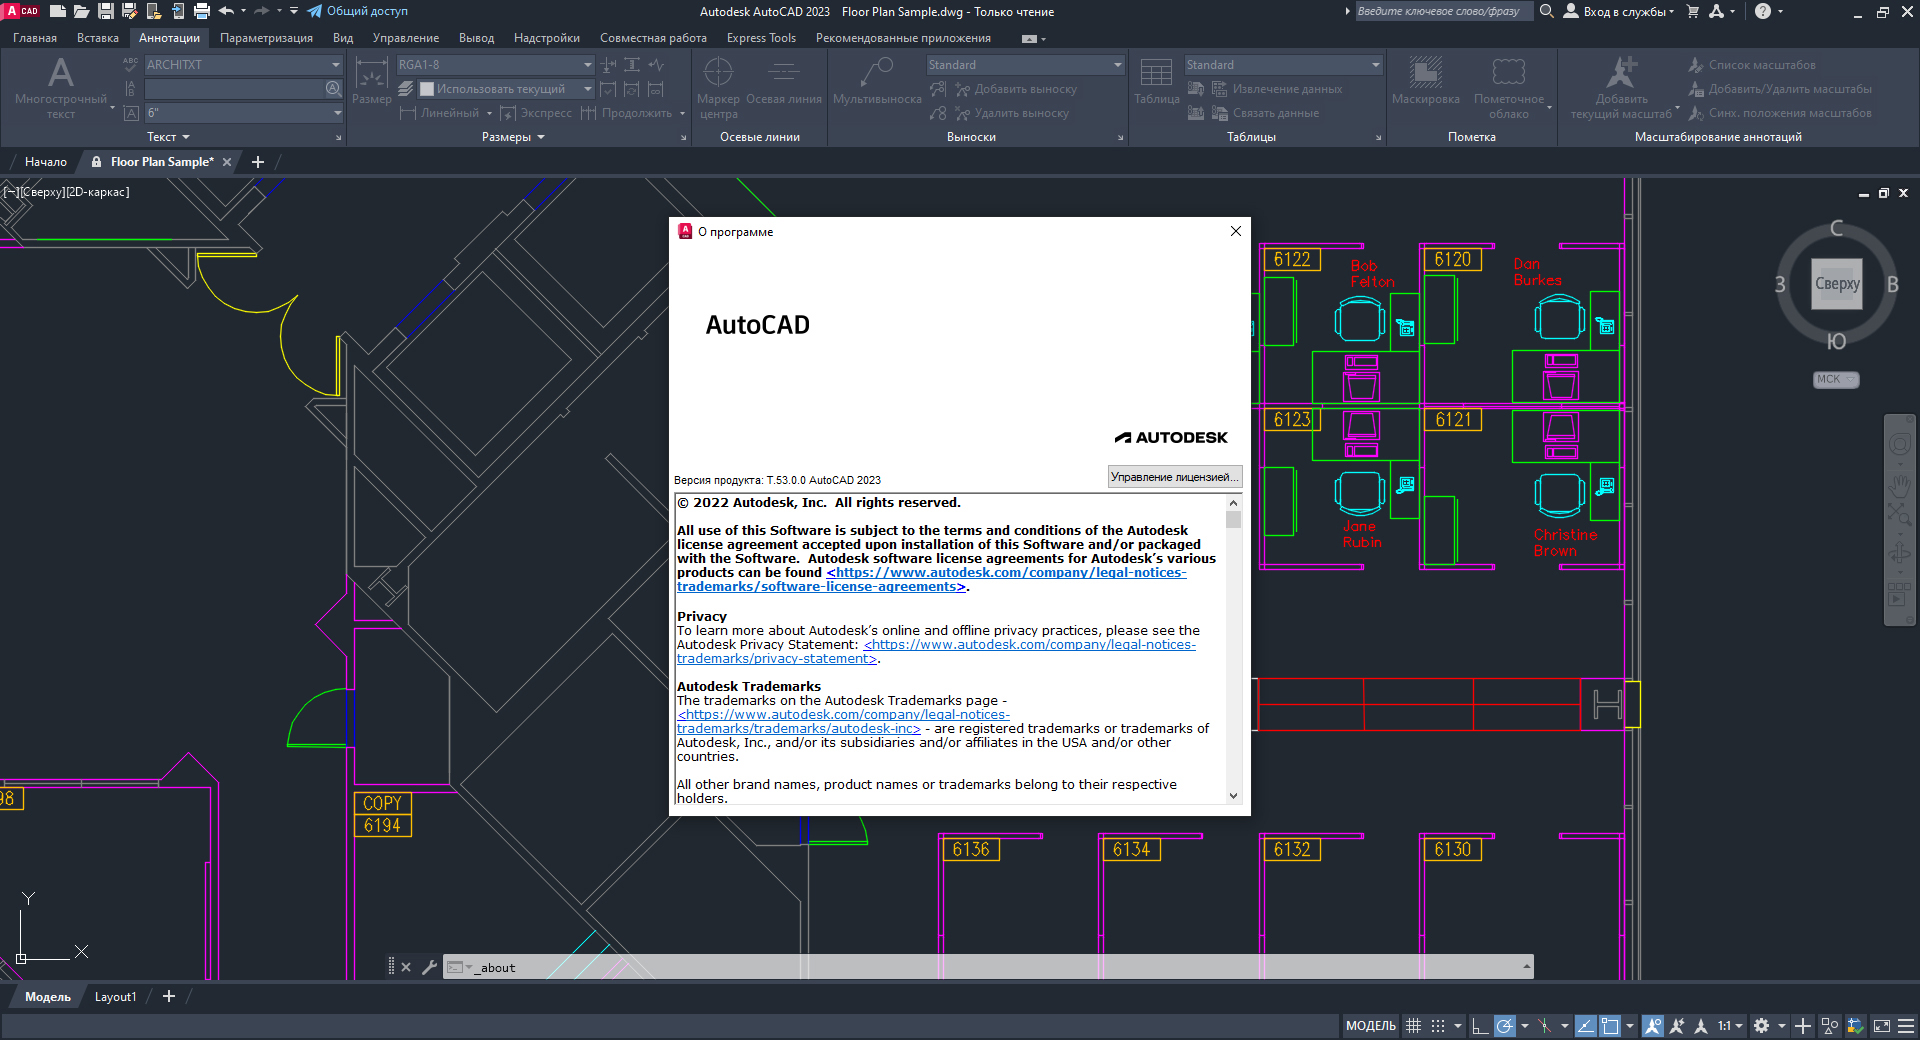This screenshot has width=1920, height=1040.
Task: Switch to the Вставка ribbon tab
Action: point(97,38)
